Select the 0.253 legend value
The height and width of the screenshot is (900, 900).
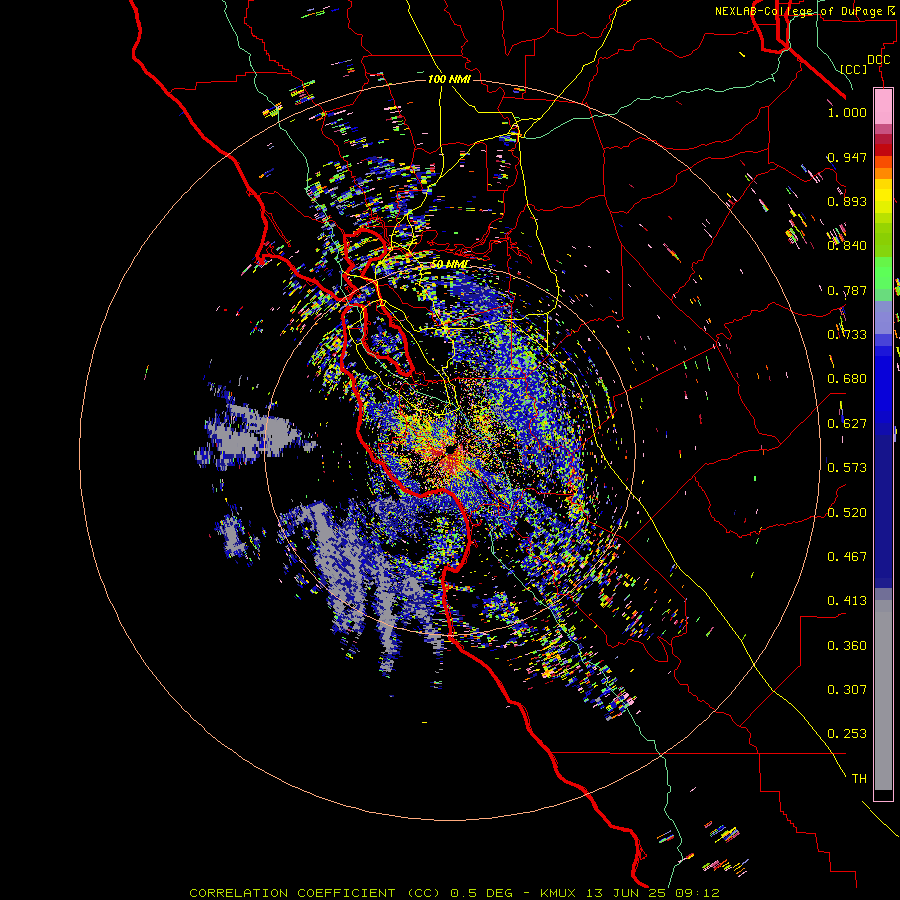coord(847,734)
